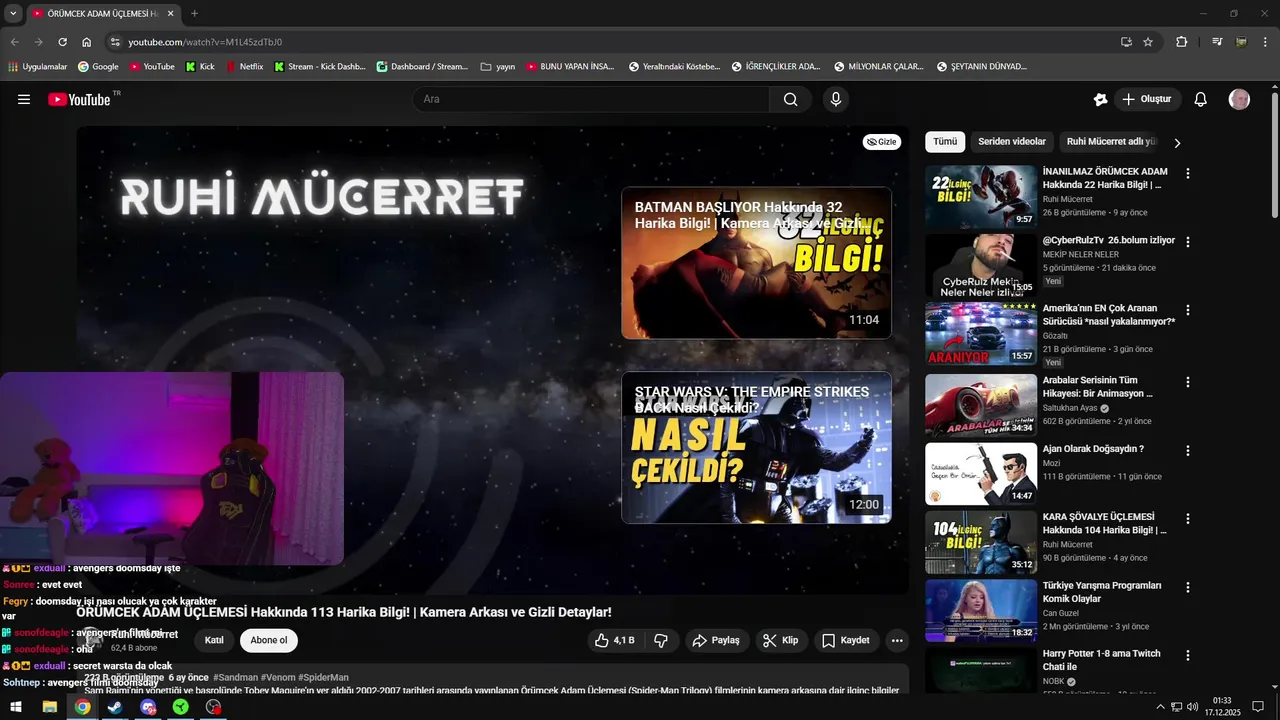Click the sparkle icon beside Oluştur
This screenshot has height=720, width=1280.
pyautogui.click(x=1100, y=99)
